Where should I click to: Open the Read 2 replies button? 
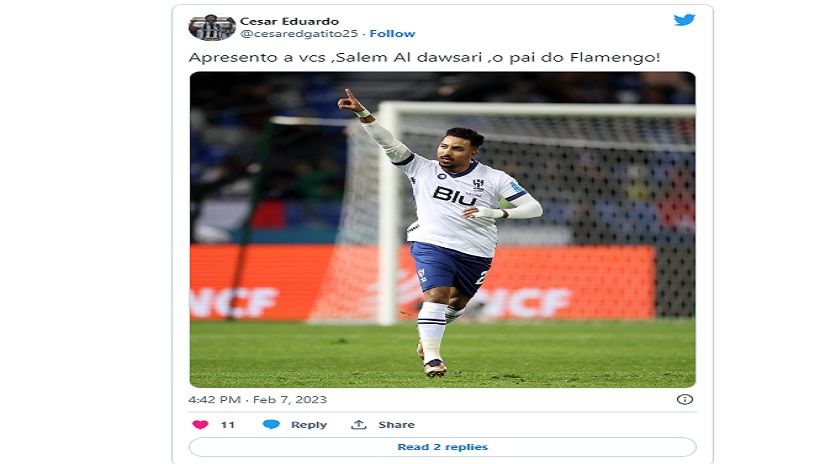(442, 447)
